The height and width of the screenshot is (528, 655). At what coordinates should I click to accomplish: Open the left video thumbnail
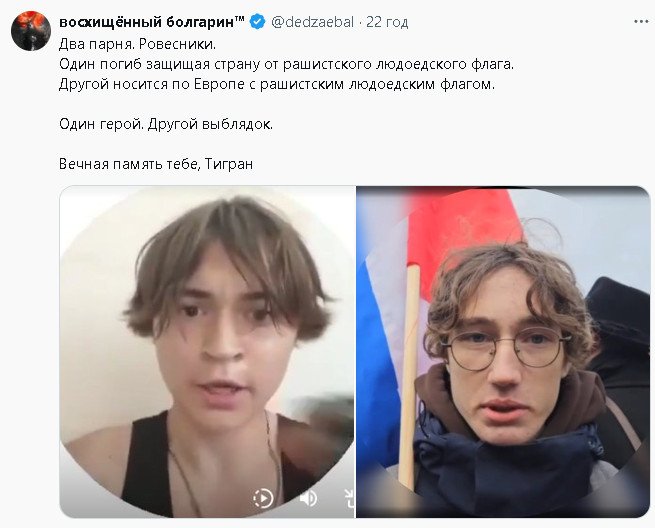coord(207,352)
